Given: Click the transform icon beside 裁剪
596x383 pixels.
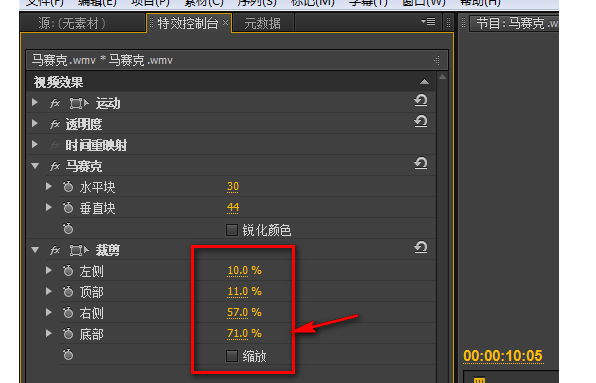Looking at the screenshot, I should click(x=79, y=250).
